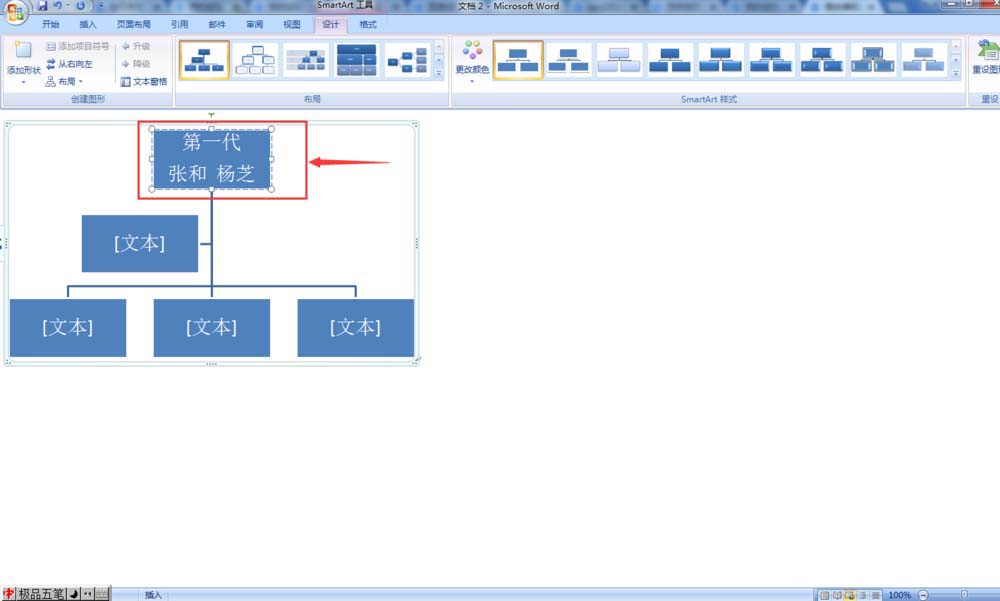The width and height of the screenshot is (1000, 601).
Task: Click 从右向左 right-to-left button
Action: coord(70,64)
